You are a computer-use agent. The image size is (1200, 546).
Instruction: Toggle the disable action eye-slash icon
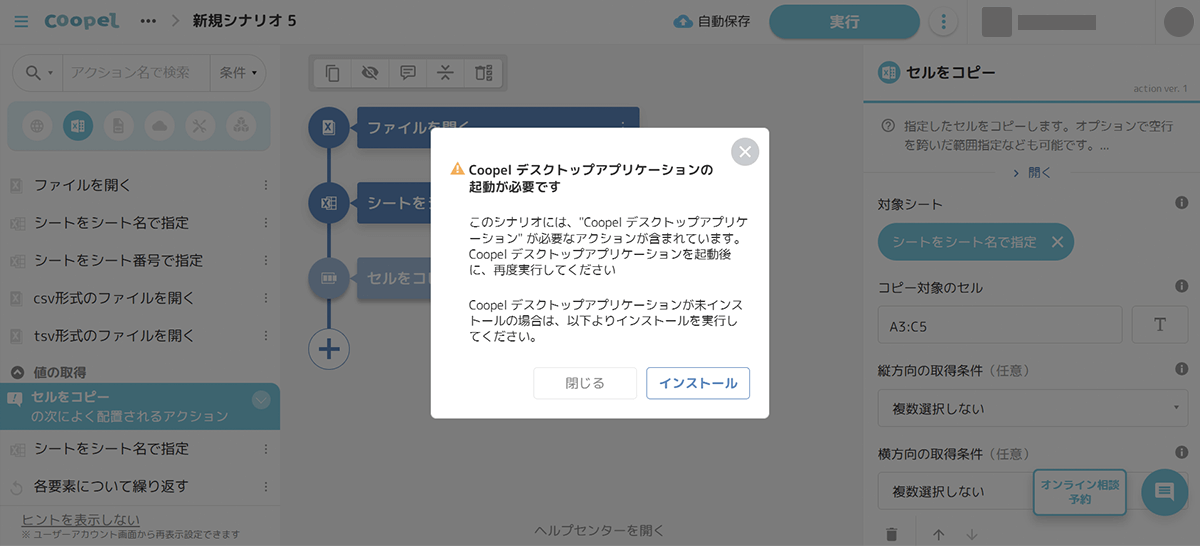tap(370, 72)
